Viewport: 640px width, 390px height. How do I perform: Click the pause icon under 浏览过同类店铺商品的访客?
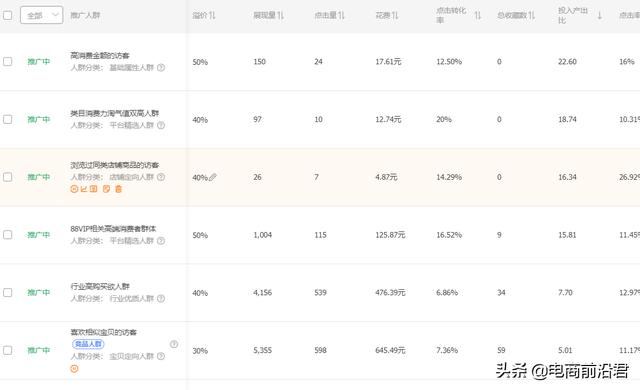click(x=74, y=189)
